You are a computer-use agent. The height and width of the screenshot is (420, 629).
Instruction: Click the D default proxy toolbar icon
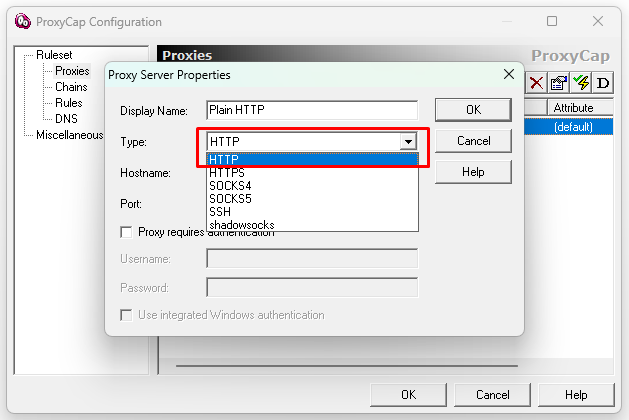coord(603,83)
